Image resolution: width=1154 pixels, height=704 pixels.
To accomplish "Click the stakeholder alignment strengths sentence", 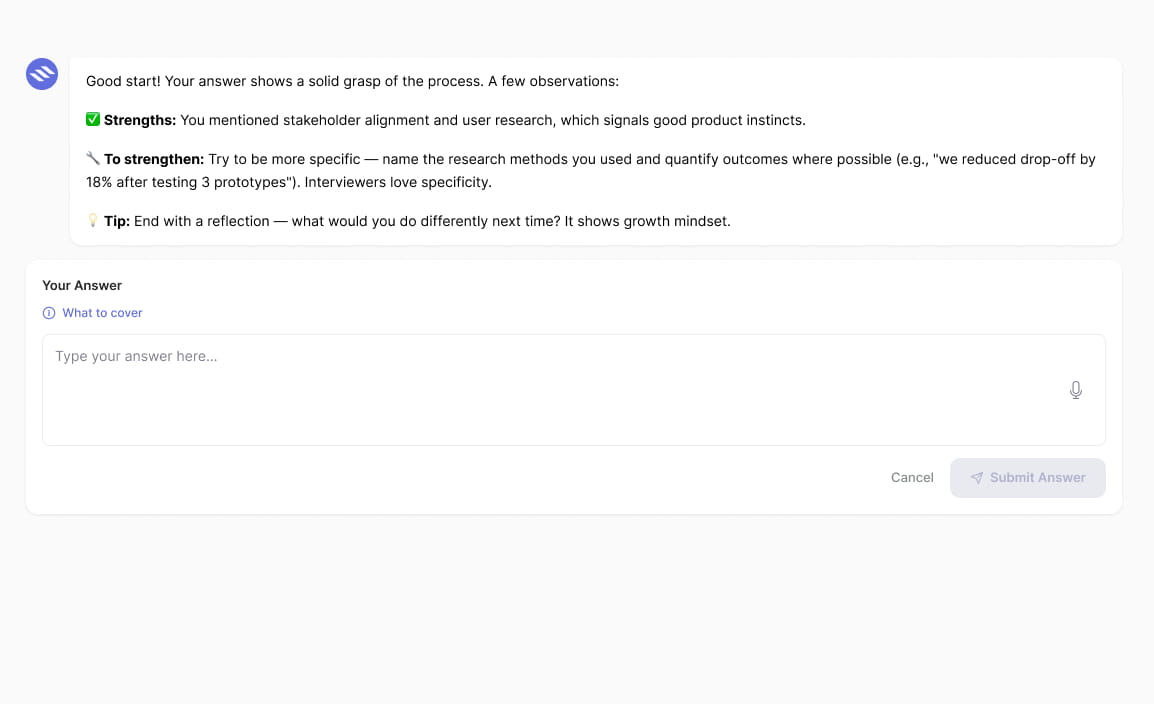I will pos(493,120).
